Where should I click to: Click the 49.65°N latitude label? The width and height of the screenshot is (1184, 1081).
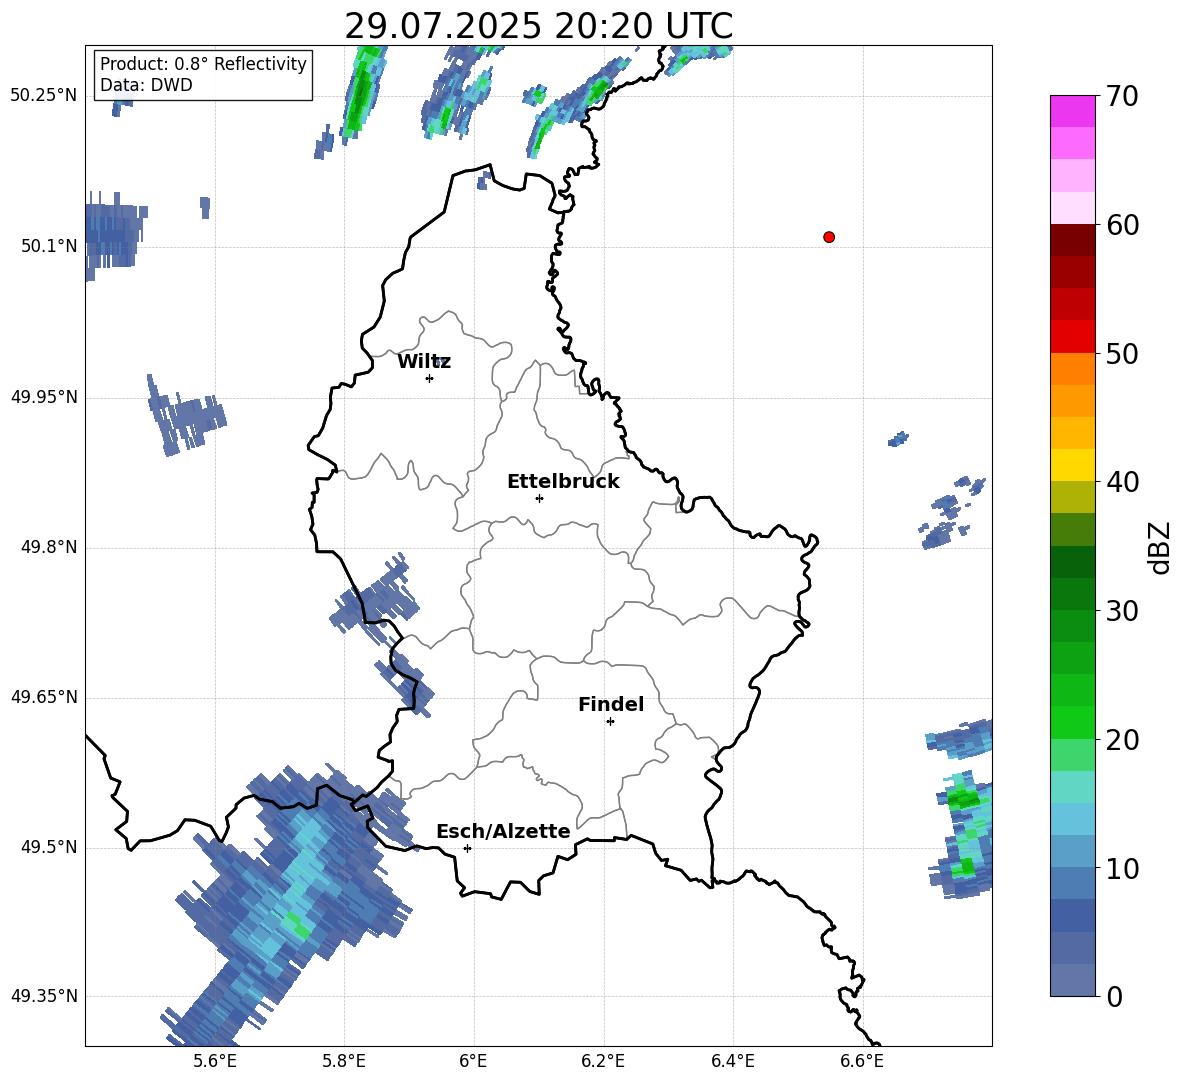[x=44, y=696]
